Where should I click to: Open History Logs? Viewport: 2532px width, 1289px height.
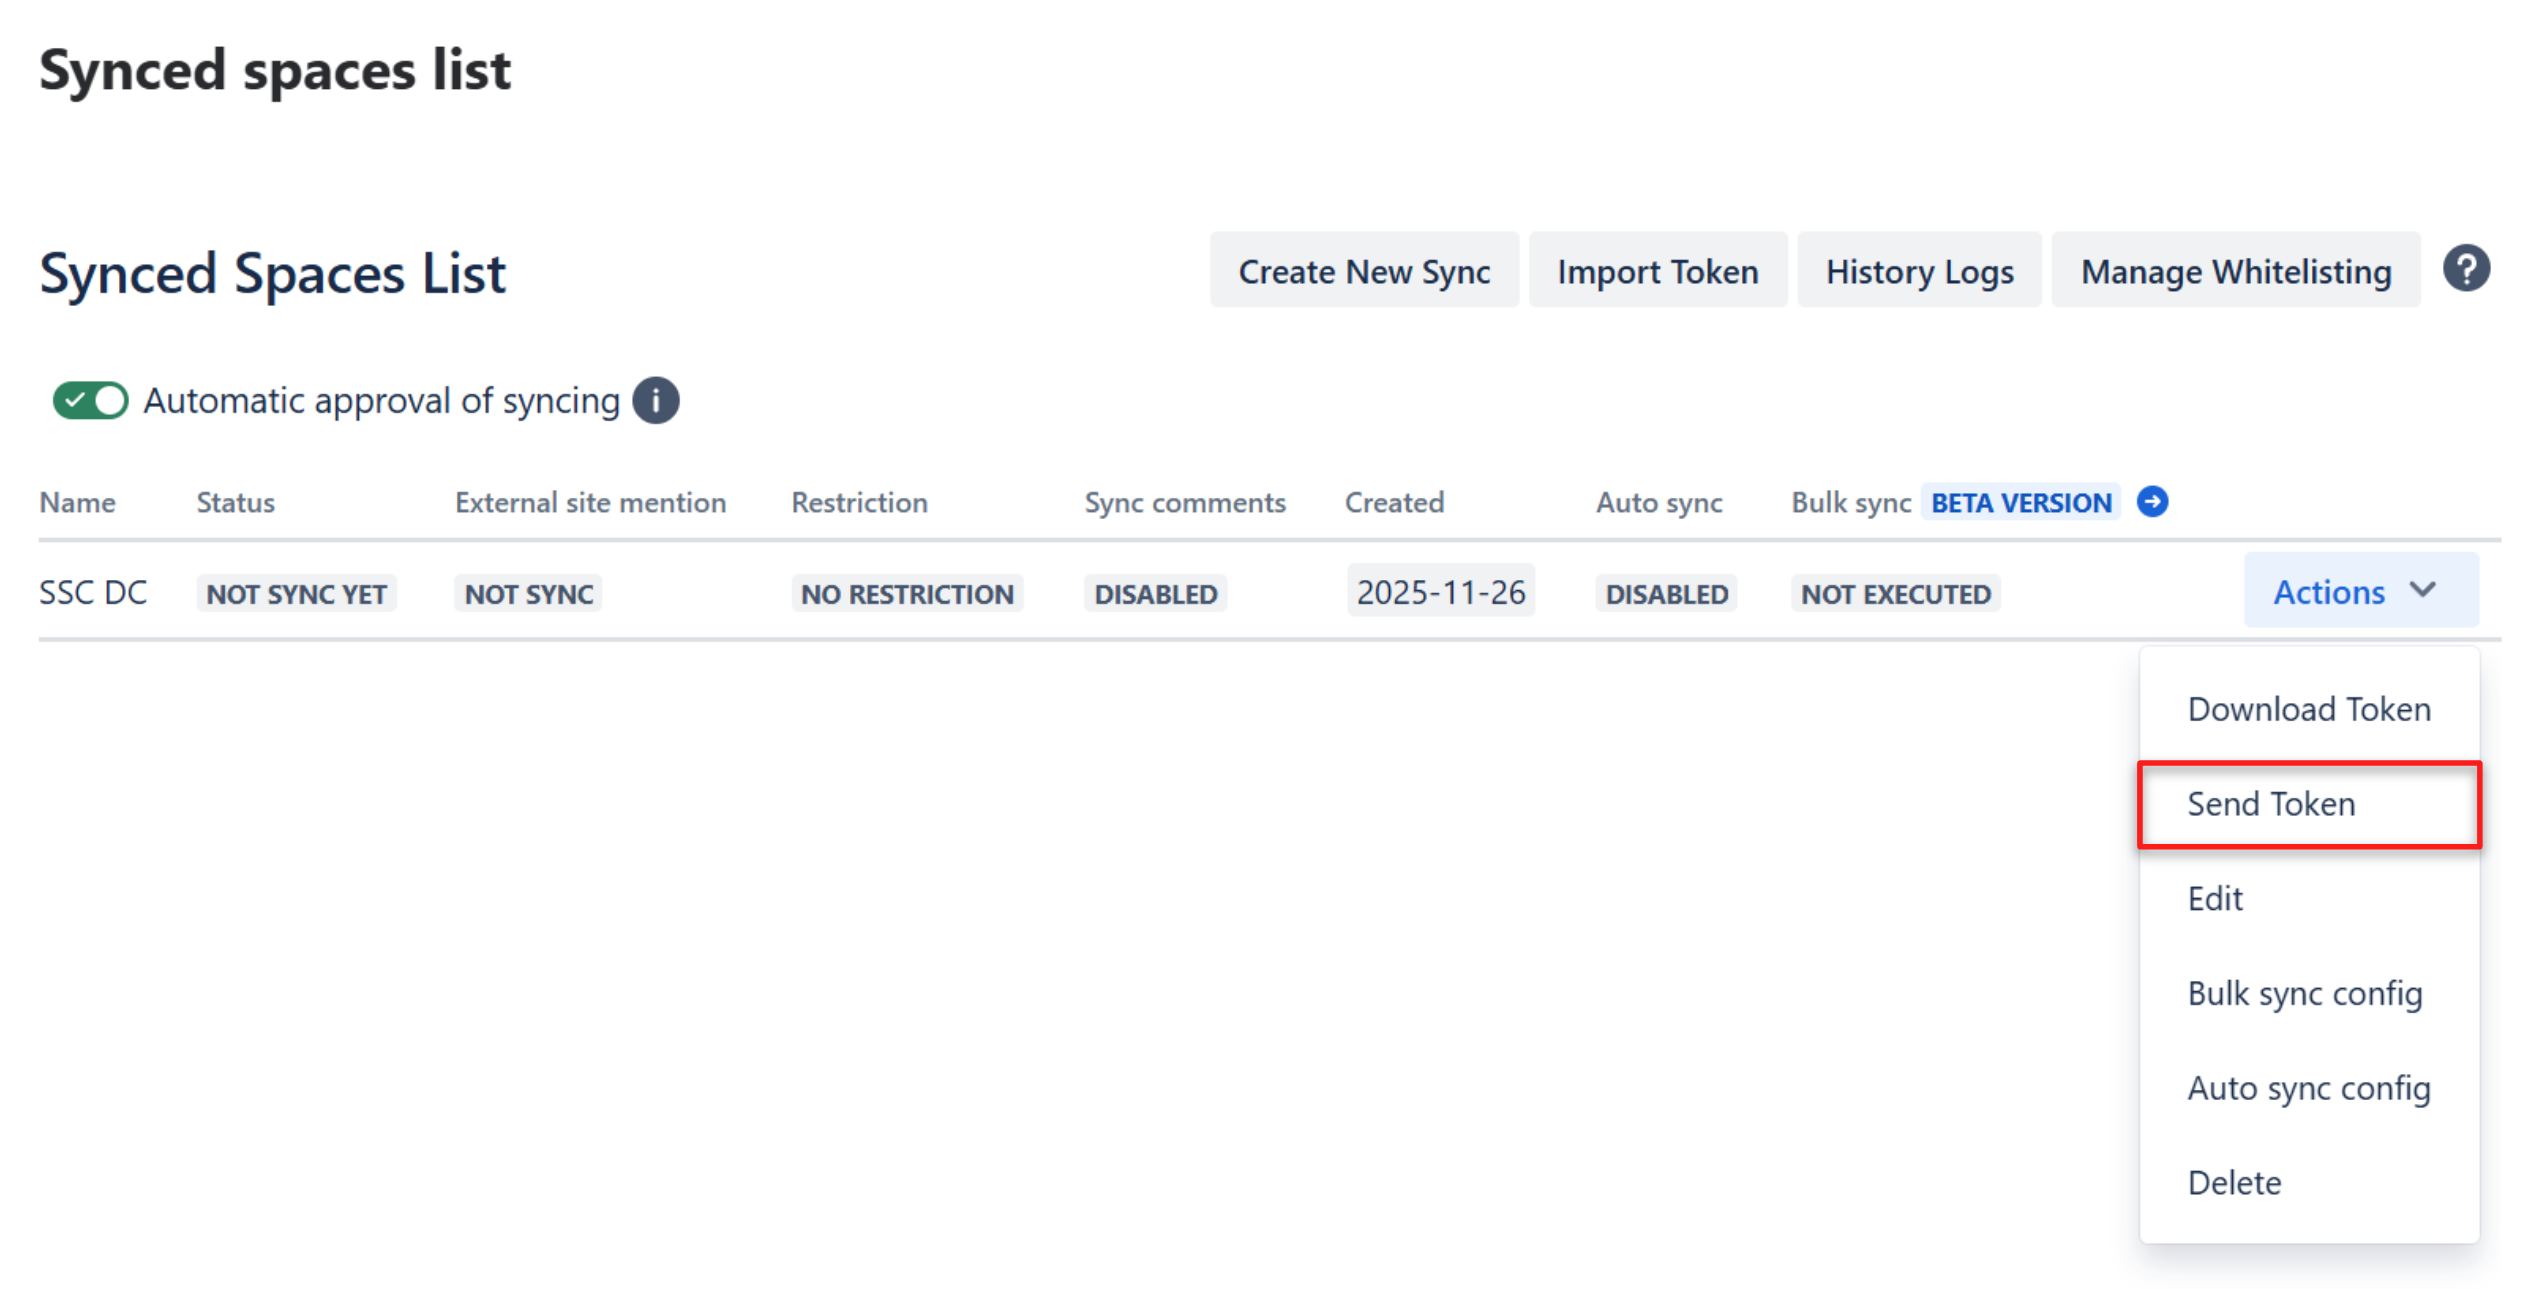click(1918, 271)
